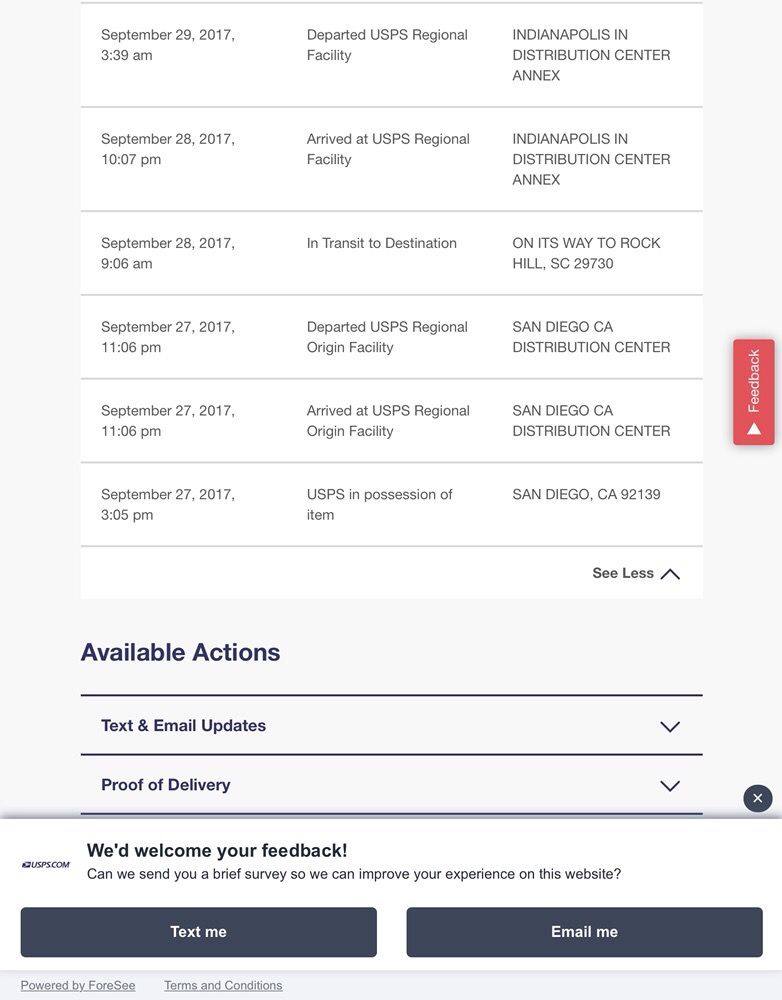Select the September 29, 2017 3:39 am entry

(x=168, y=45)
